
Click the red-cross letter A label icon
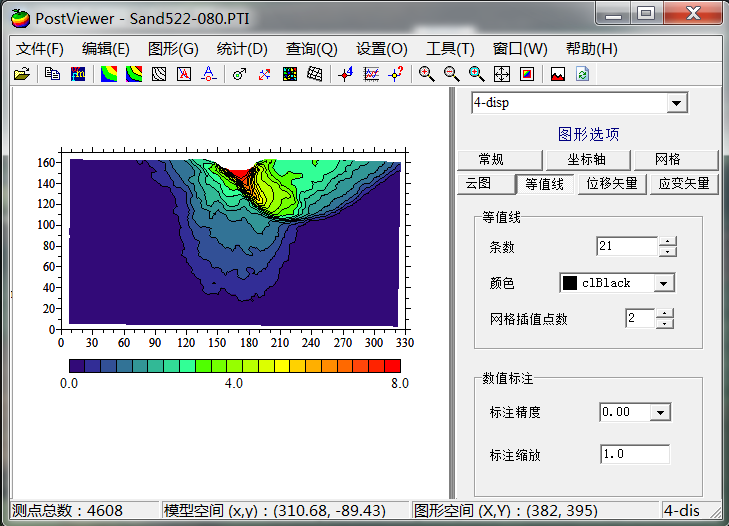pyautogui.click(x=184, y=74)
